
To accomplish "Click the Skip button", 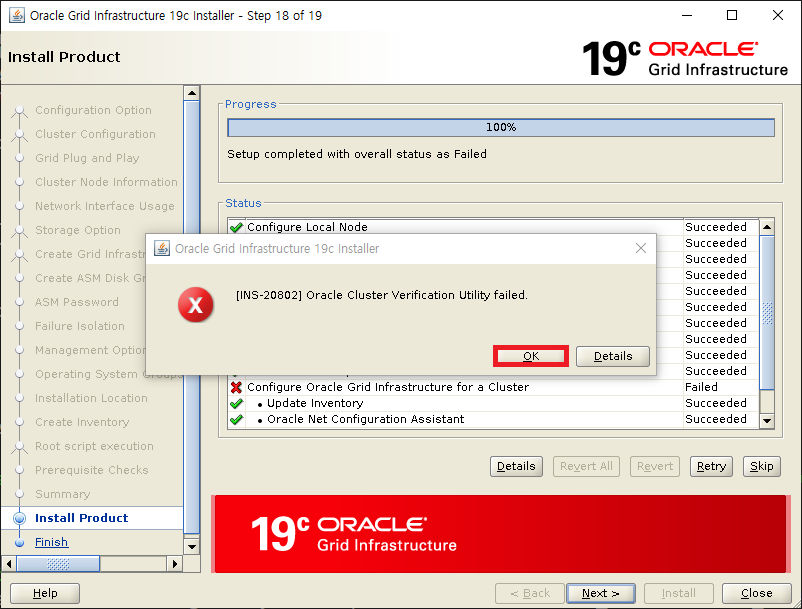I will tap(762, 466).
